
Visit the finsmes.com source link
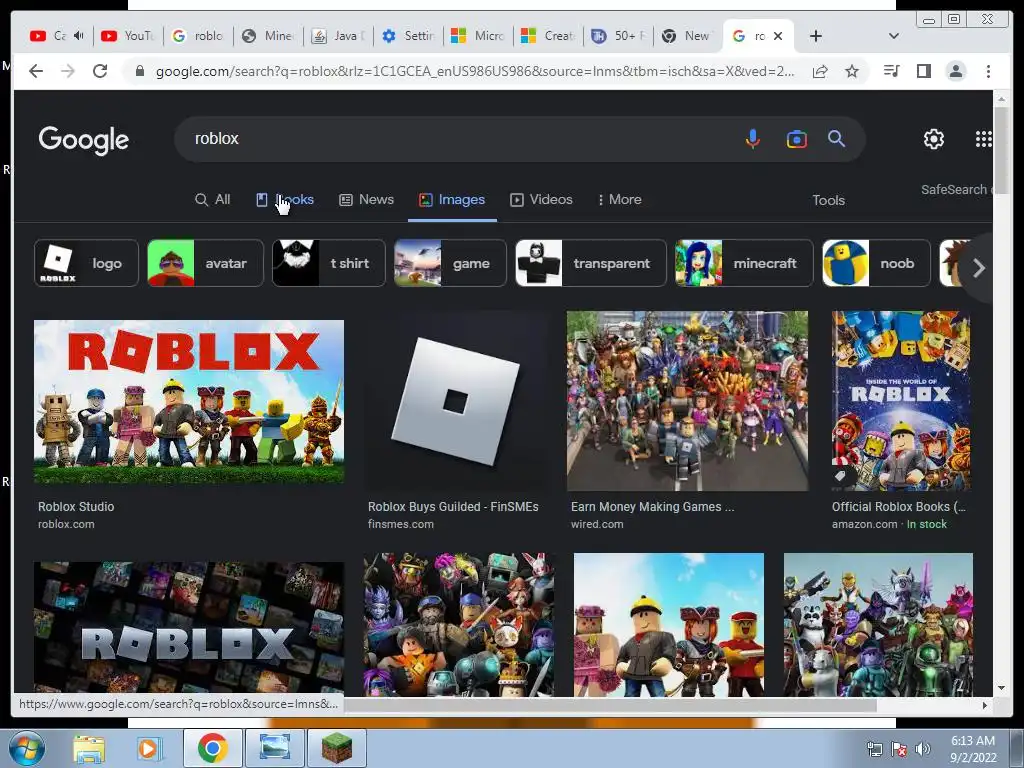point(400,524)
